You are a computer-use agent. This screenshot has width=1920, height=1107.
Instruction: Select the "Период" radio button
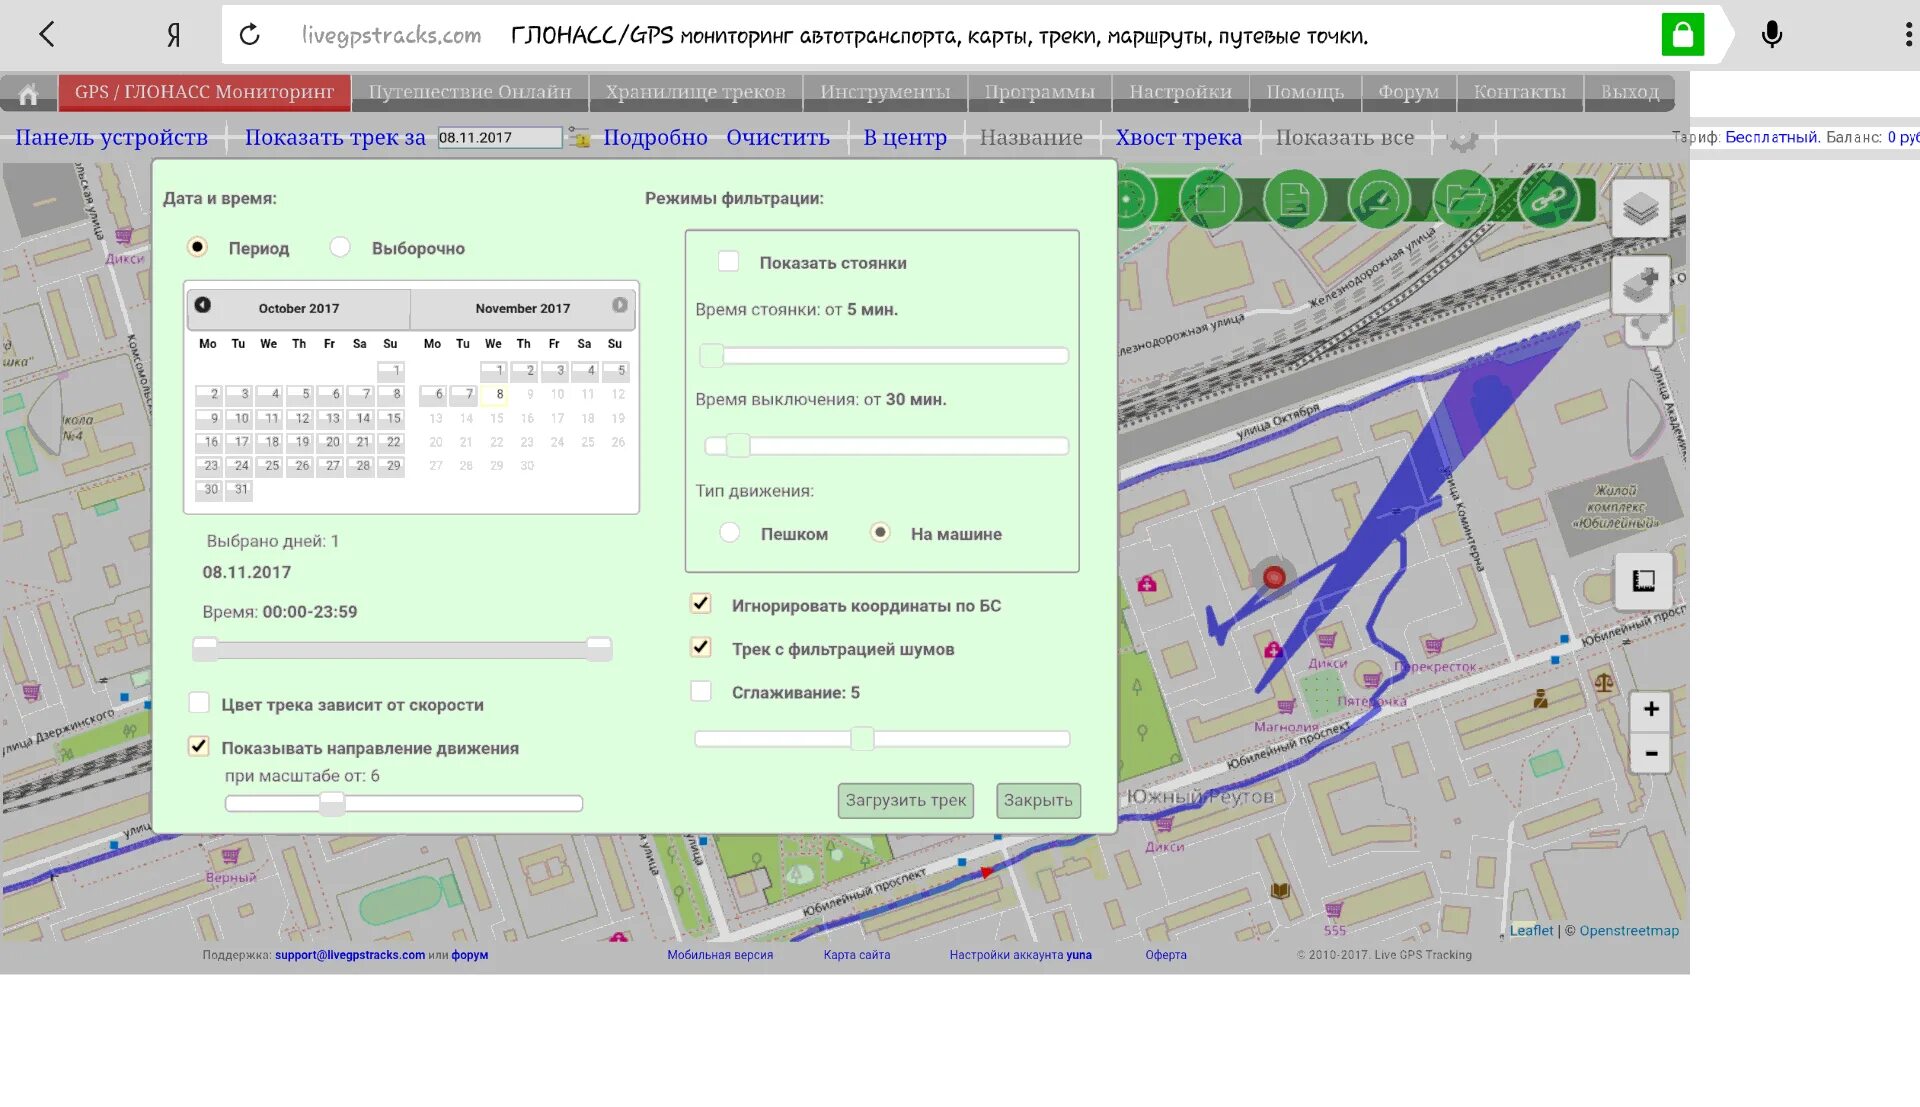point(198,247)
